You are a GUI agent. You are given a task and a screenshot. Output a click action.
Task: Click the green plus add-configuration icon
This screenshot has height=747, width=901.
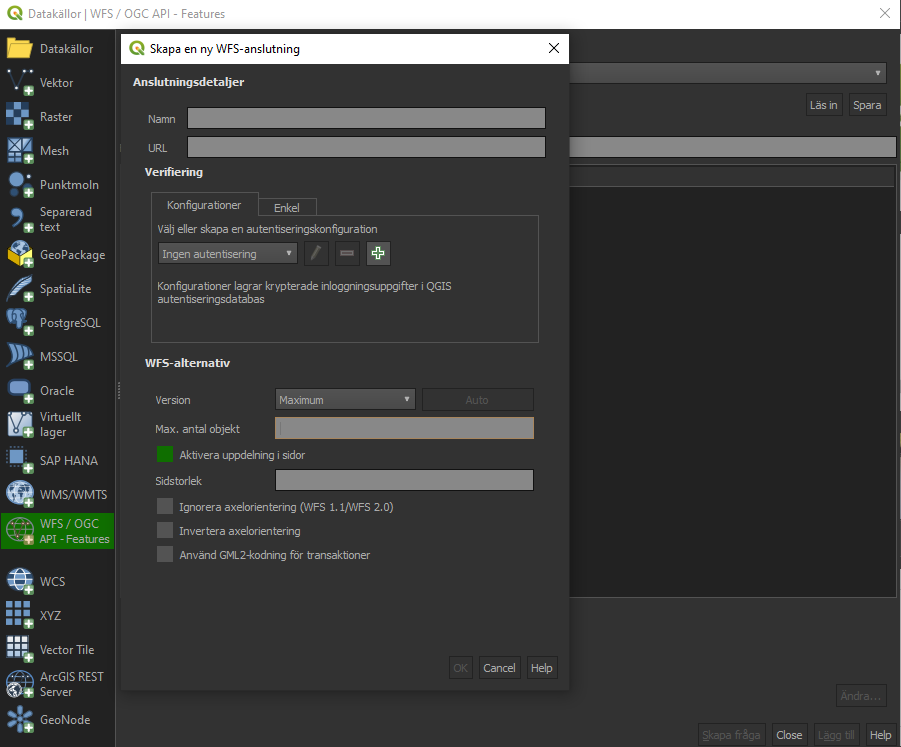(x=378, y=253)
